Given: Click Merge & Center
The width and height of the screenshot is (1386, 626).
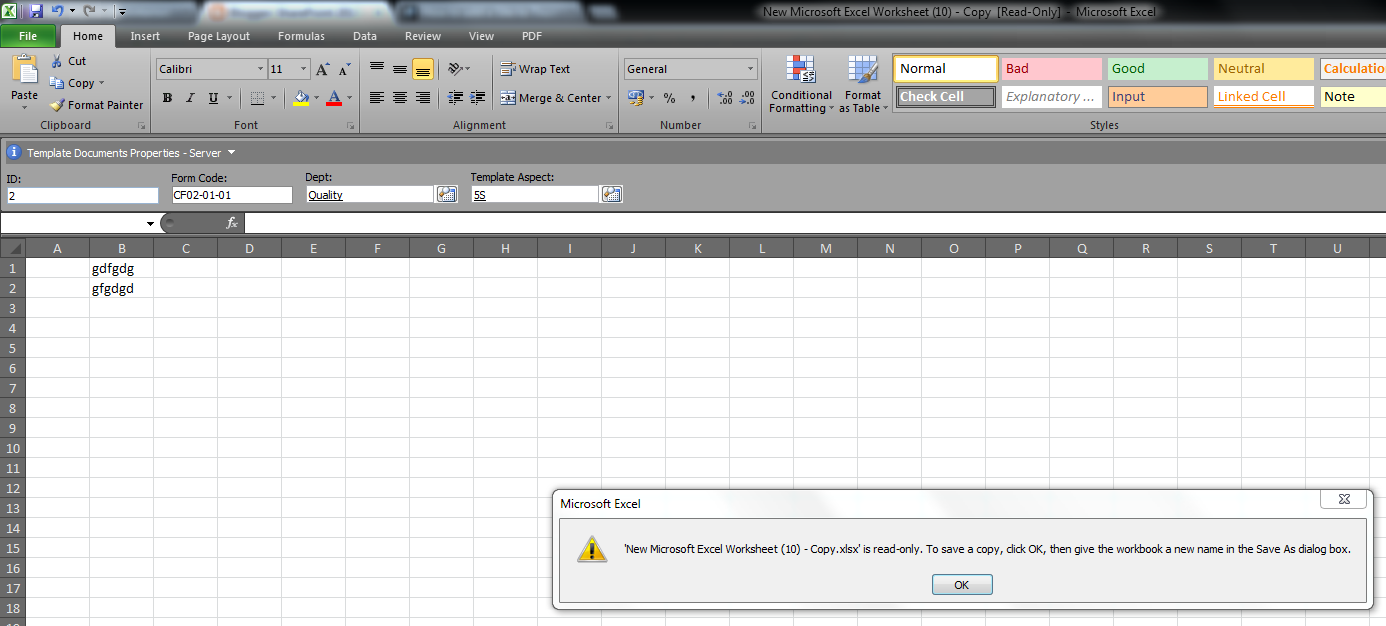Looking at the screenshot, I should click(551, 98).
